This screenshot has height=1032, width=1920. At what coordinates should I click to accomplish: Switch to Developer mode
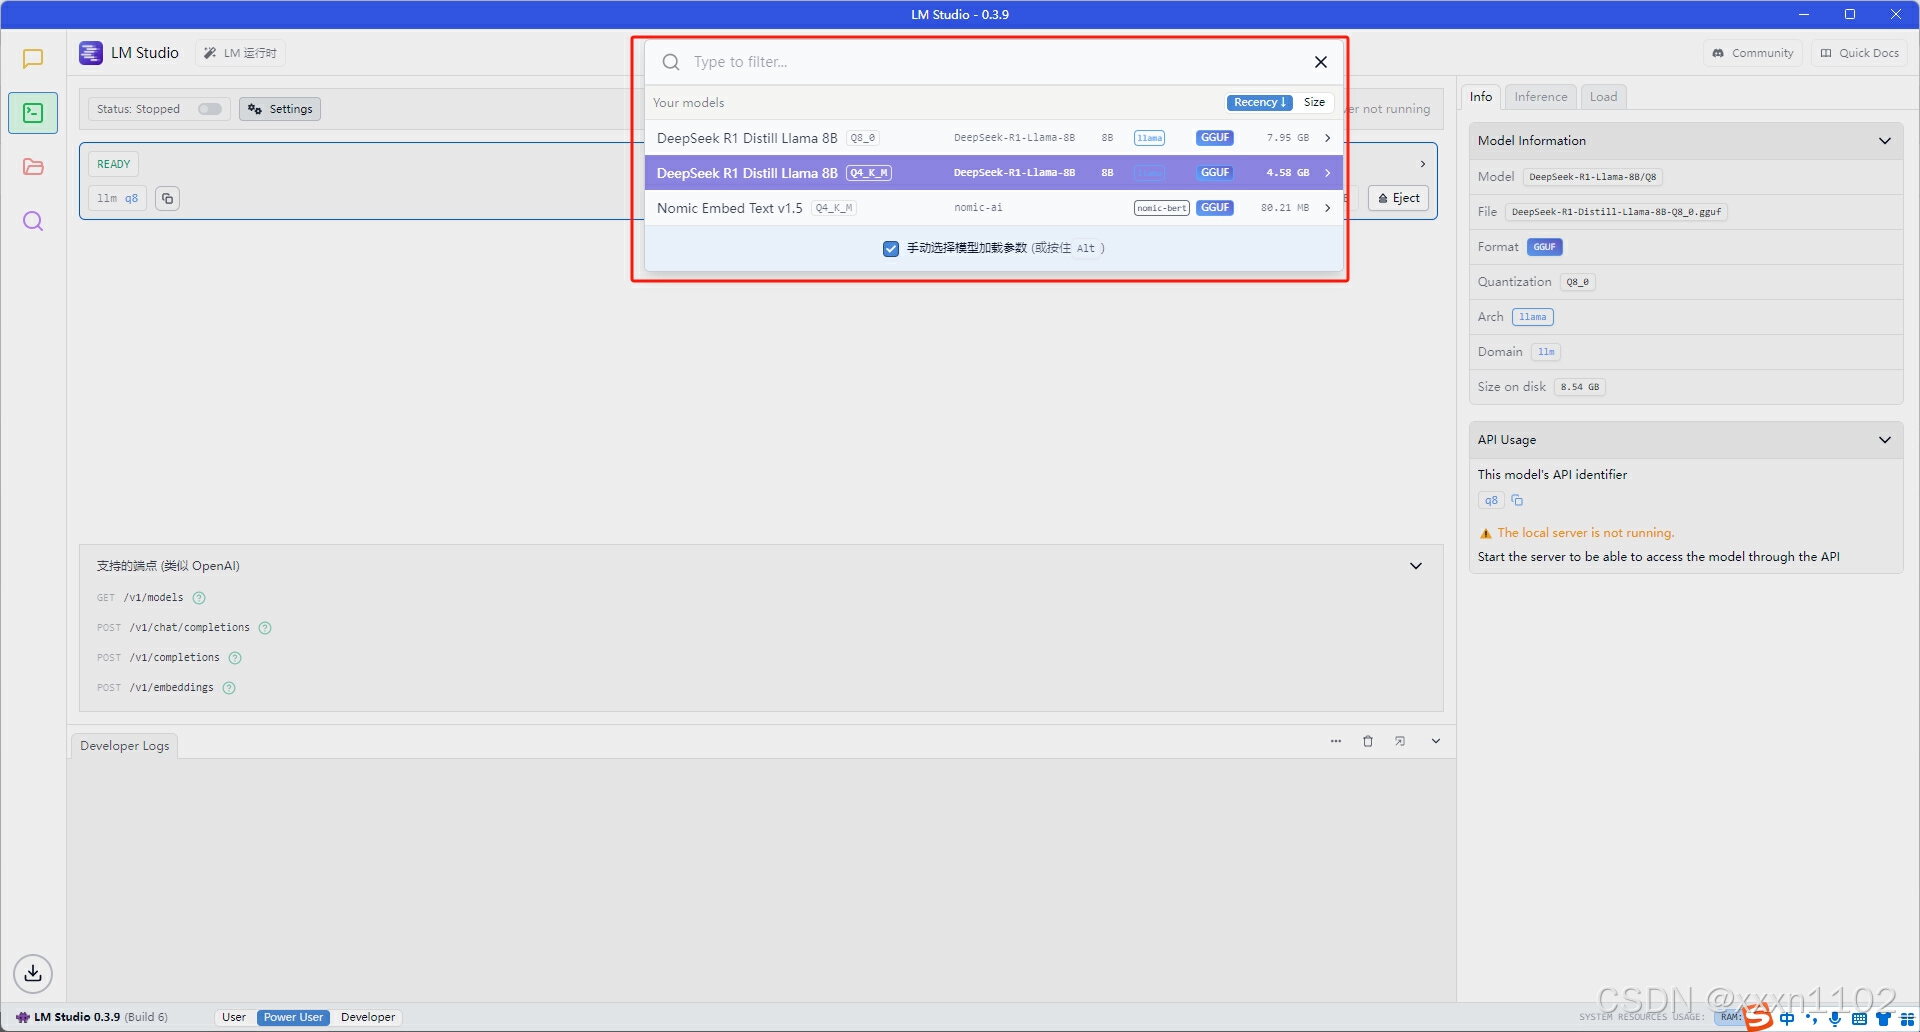click(x=368, y=1017)
